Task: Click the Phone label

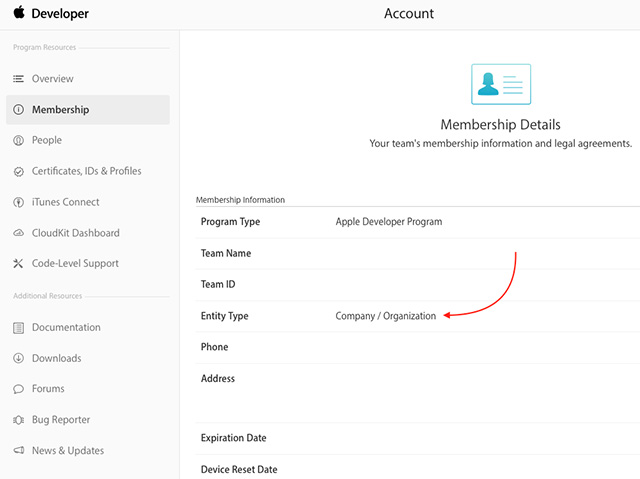Action: [x=214, y=347]
